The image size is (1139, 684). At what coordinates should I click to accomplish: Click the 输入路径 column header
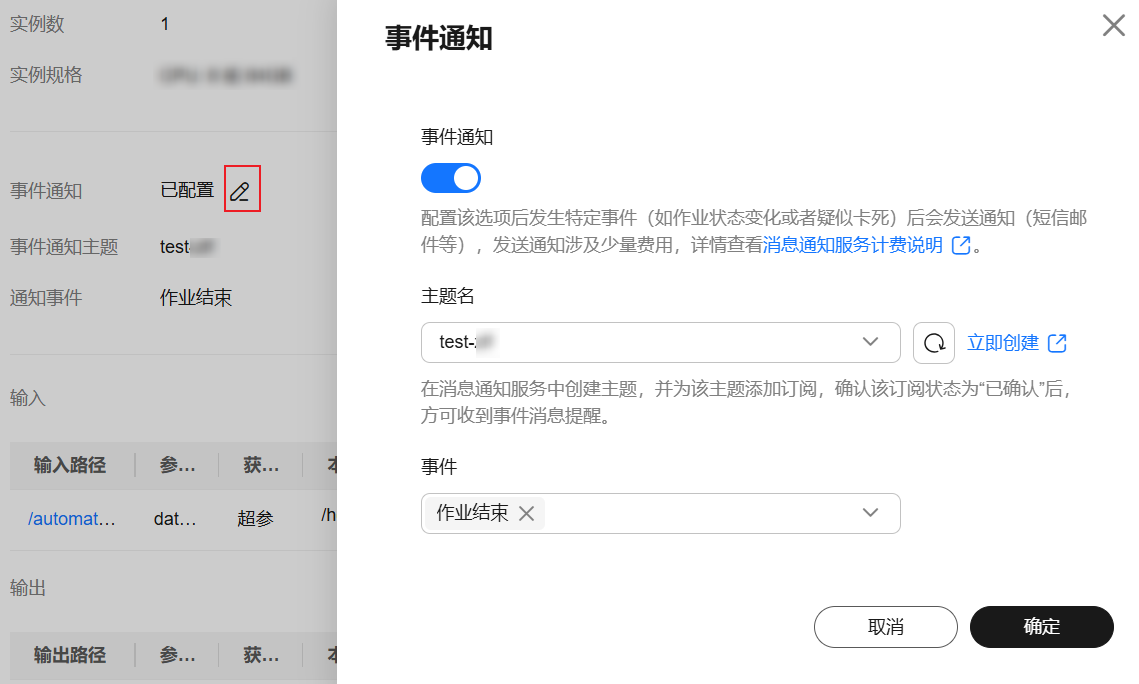(x=70, y=465)
